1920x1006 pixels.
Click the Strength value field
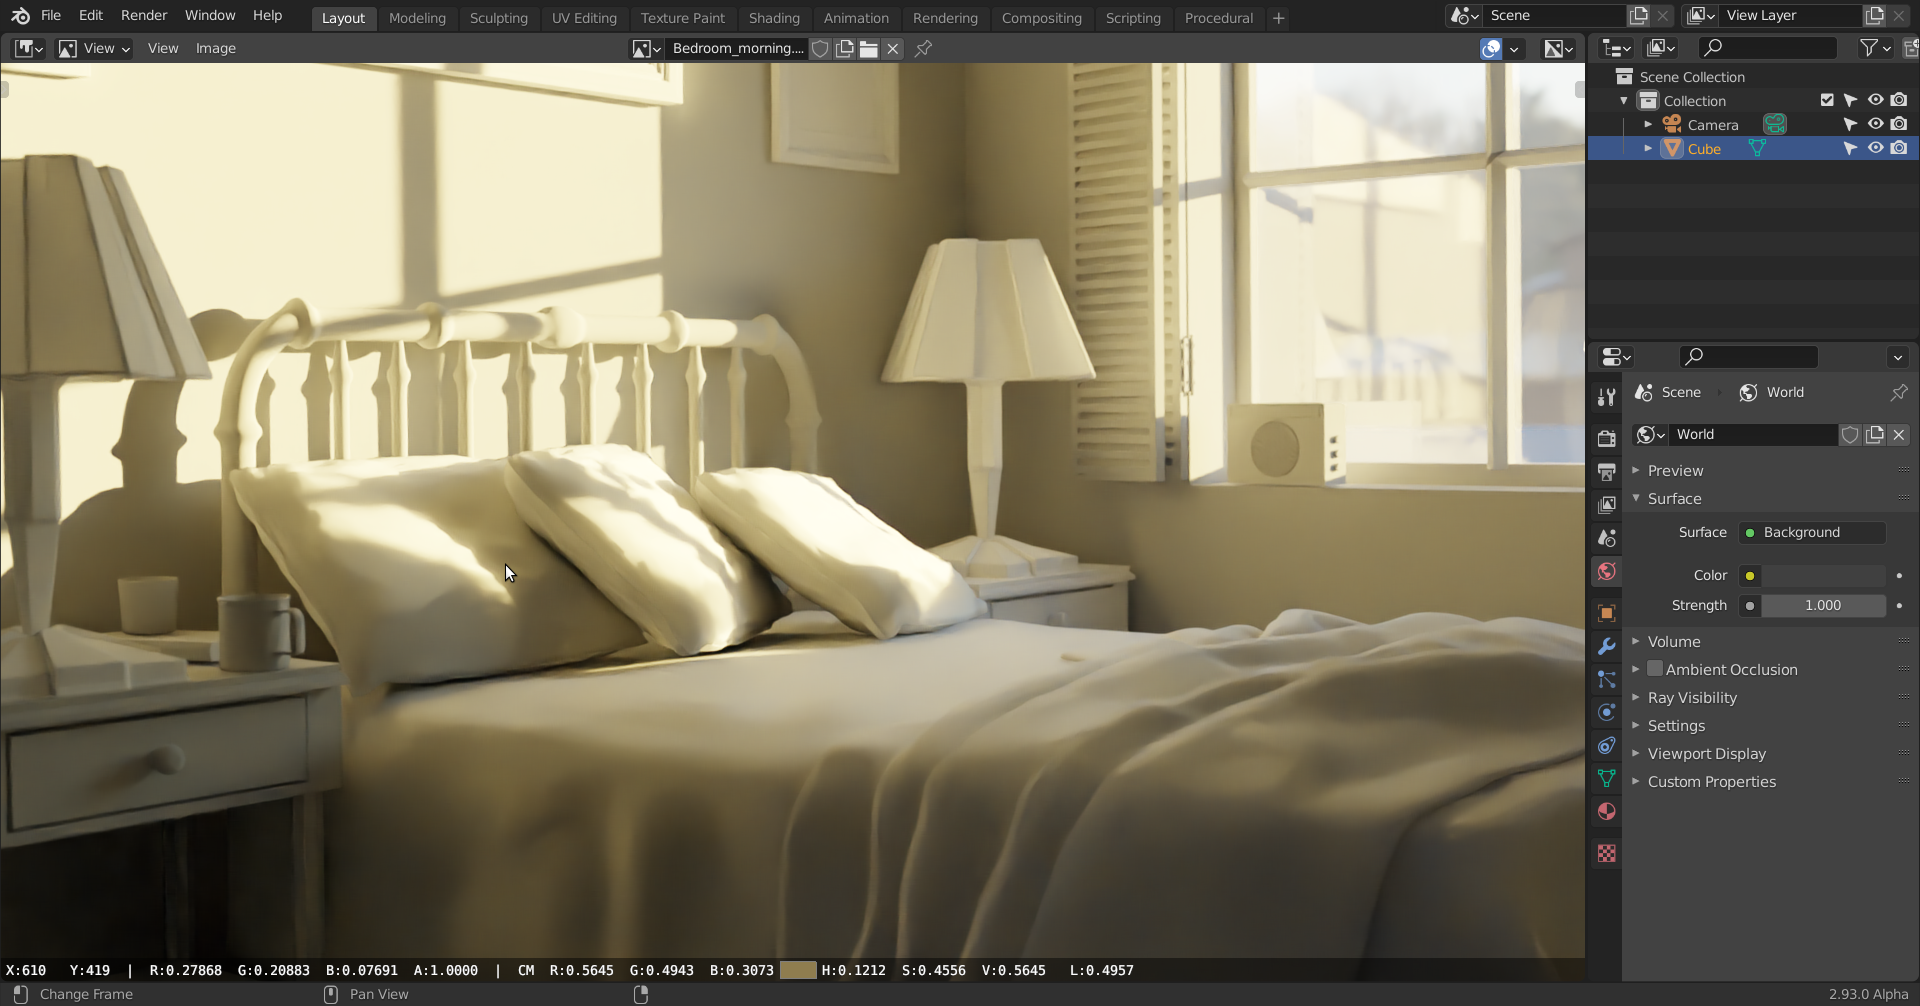(1823, 605)
